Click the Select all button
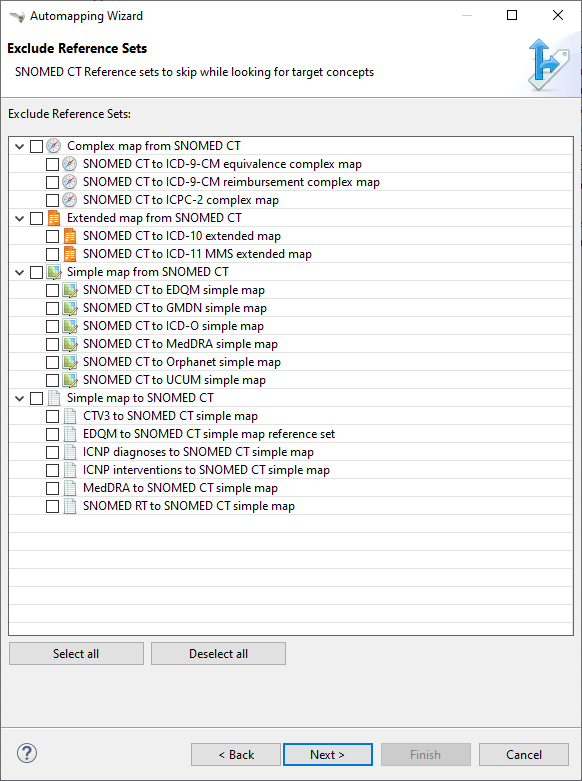 click(76, 653)
